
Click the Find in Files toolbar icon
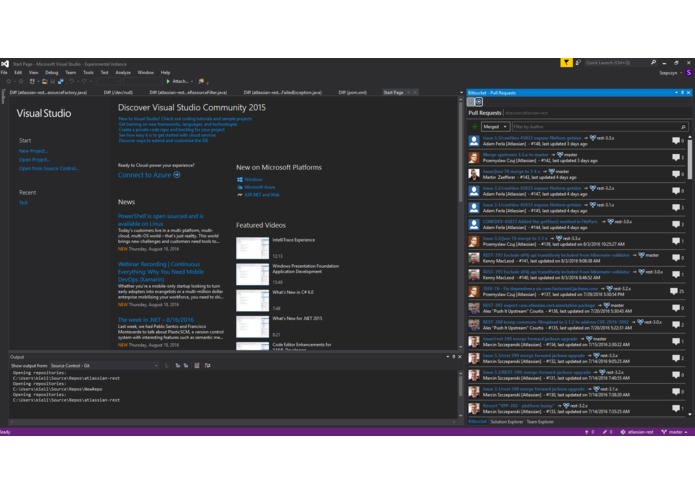point(201,82)
